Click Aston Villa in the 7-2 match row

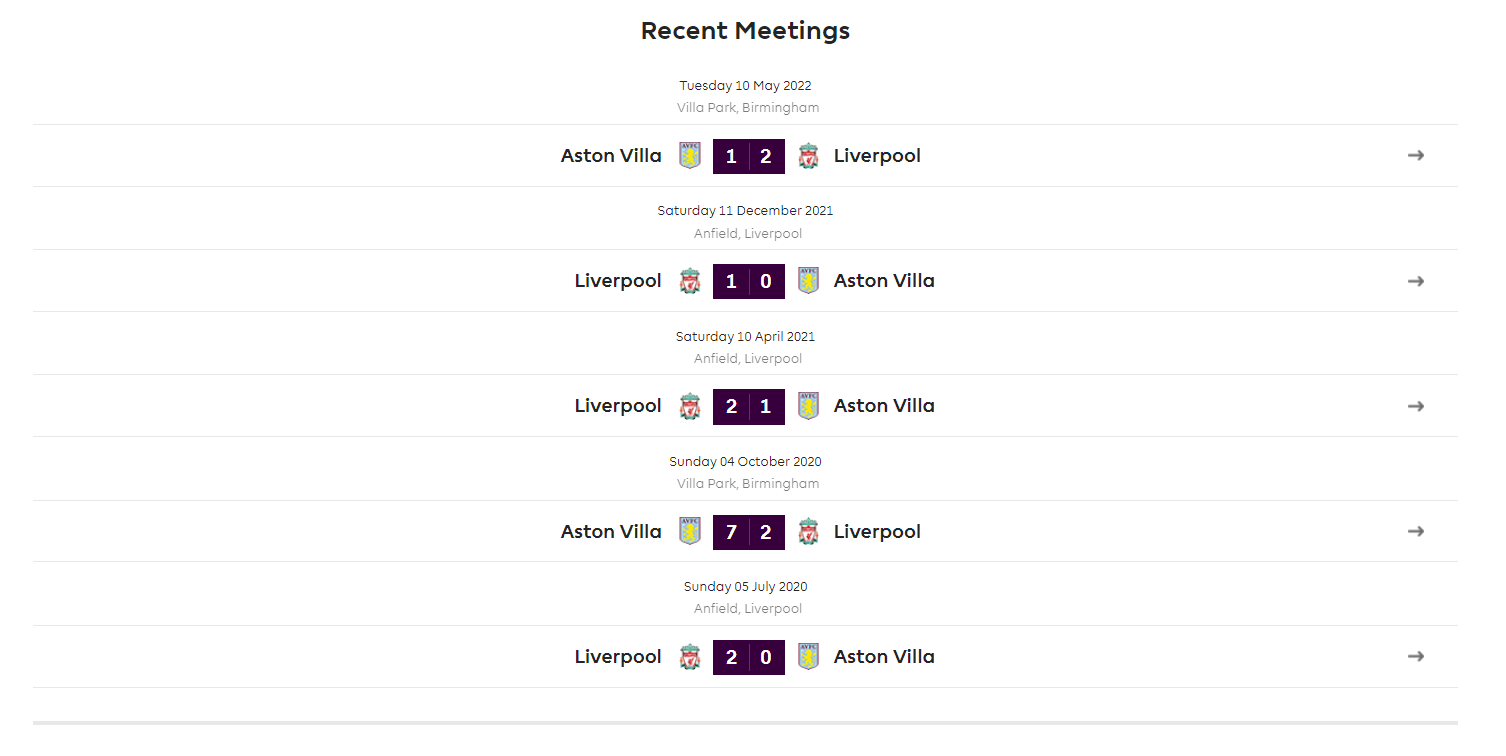(611, 532)
